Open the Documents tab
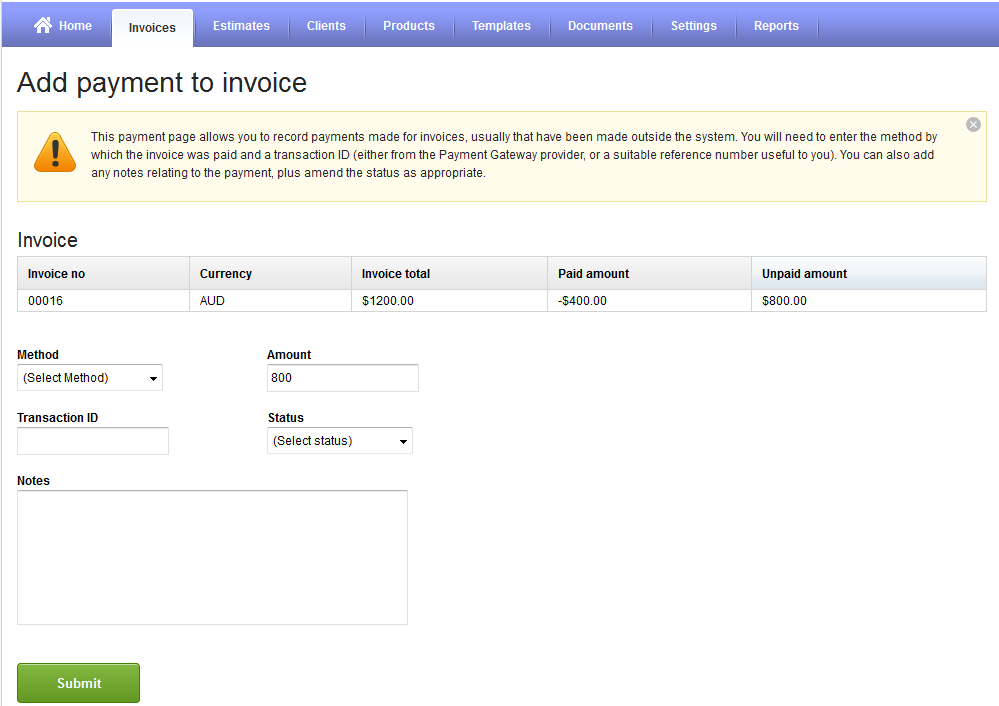999x706 pixels. pos(600,26)
